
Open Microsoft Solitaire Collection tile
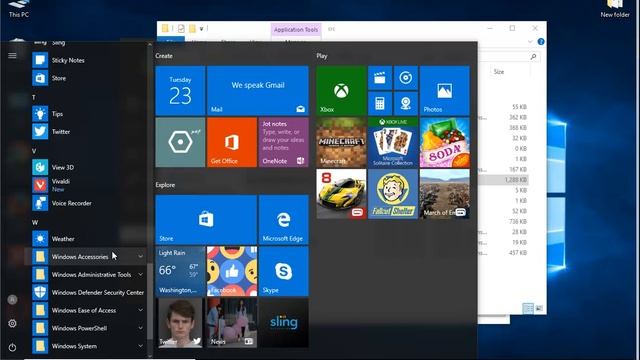[393, 142]
